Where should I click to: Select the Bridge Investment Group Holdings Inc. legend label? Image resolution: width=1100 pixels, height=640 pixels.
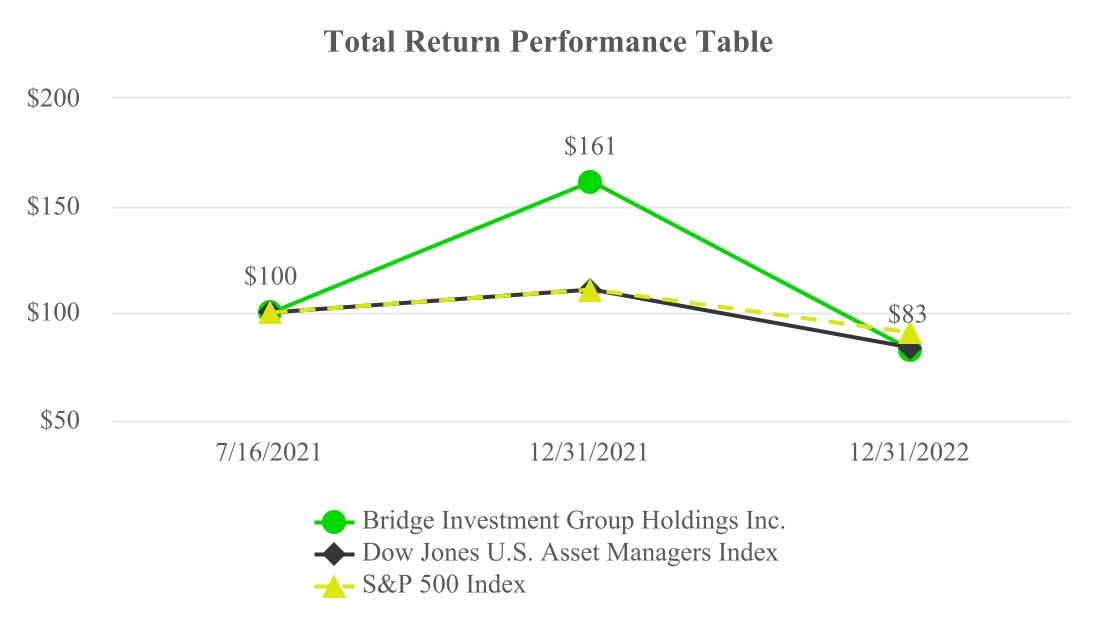pyautogui.click(x=574, y=521)
